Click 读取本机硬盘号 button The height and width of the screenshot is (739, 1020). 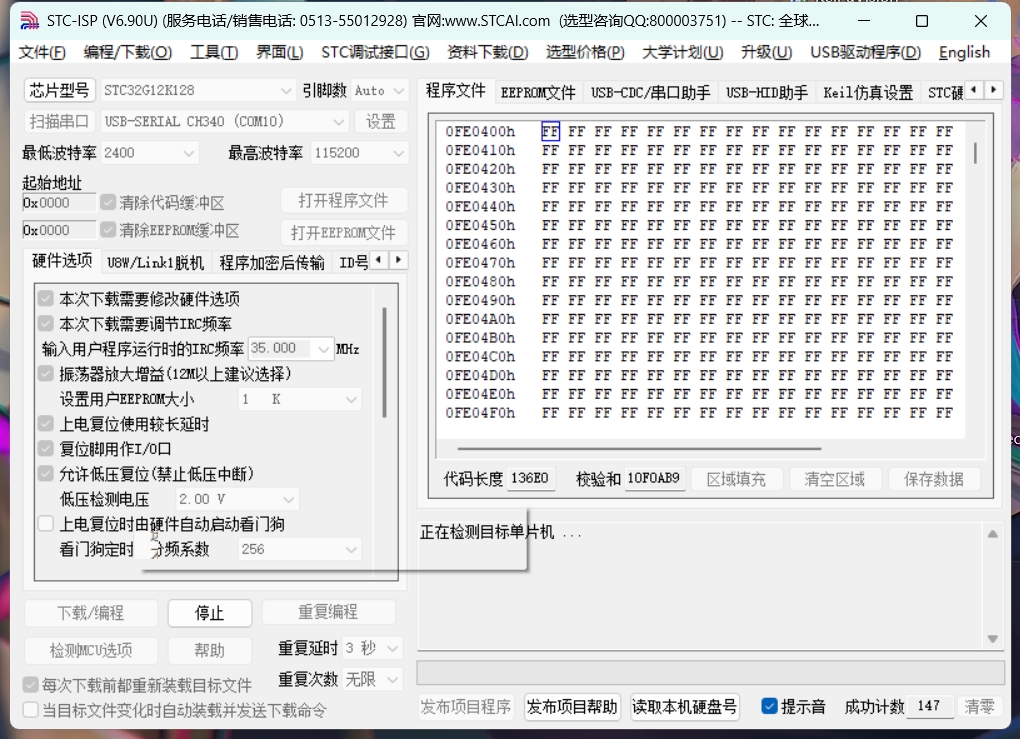(x=684, y=706)
